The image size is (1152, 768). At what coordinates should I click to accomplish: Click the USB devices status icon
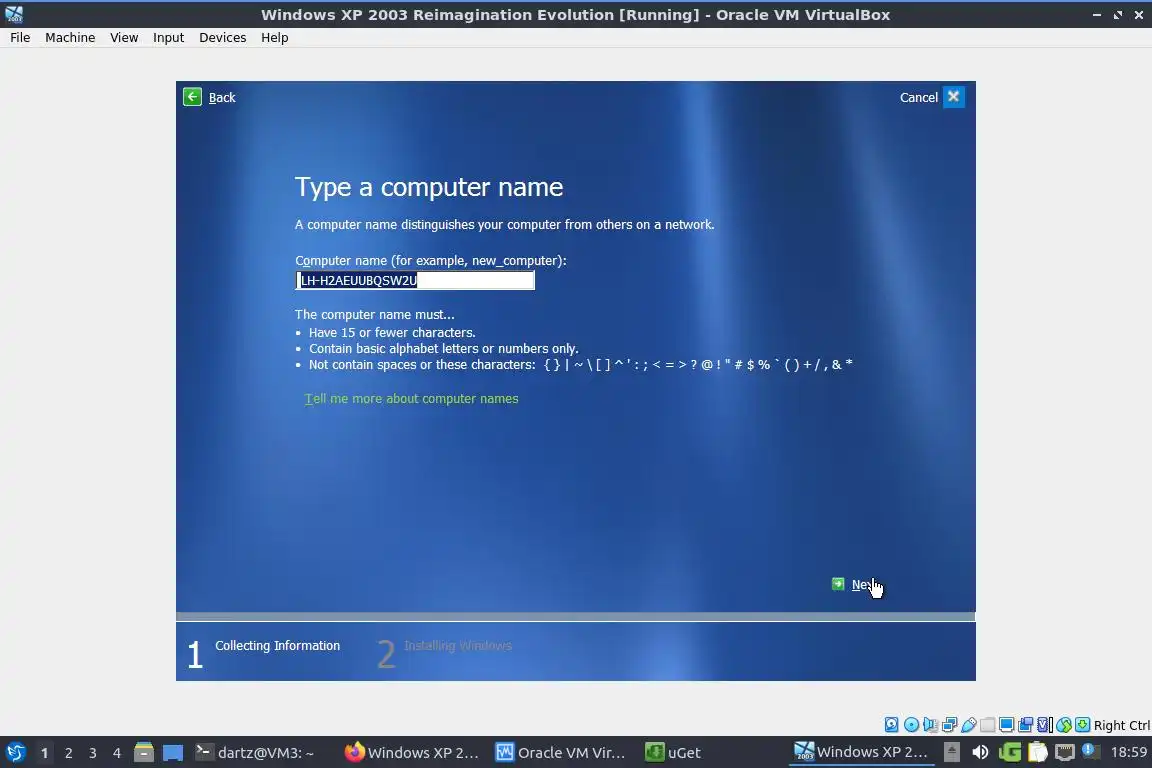(968, 725)
